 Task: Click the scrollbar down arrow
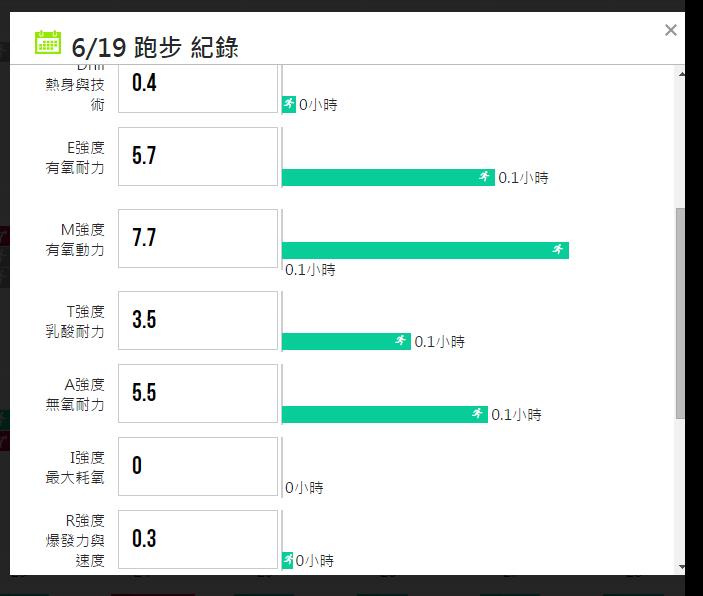pos(681,567)
